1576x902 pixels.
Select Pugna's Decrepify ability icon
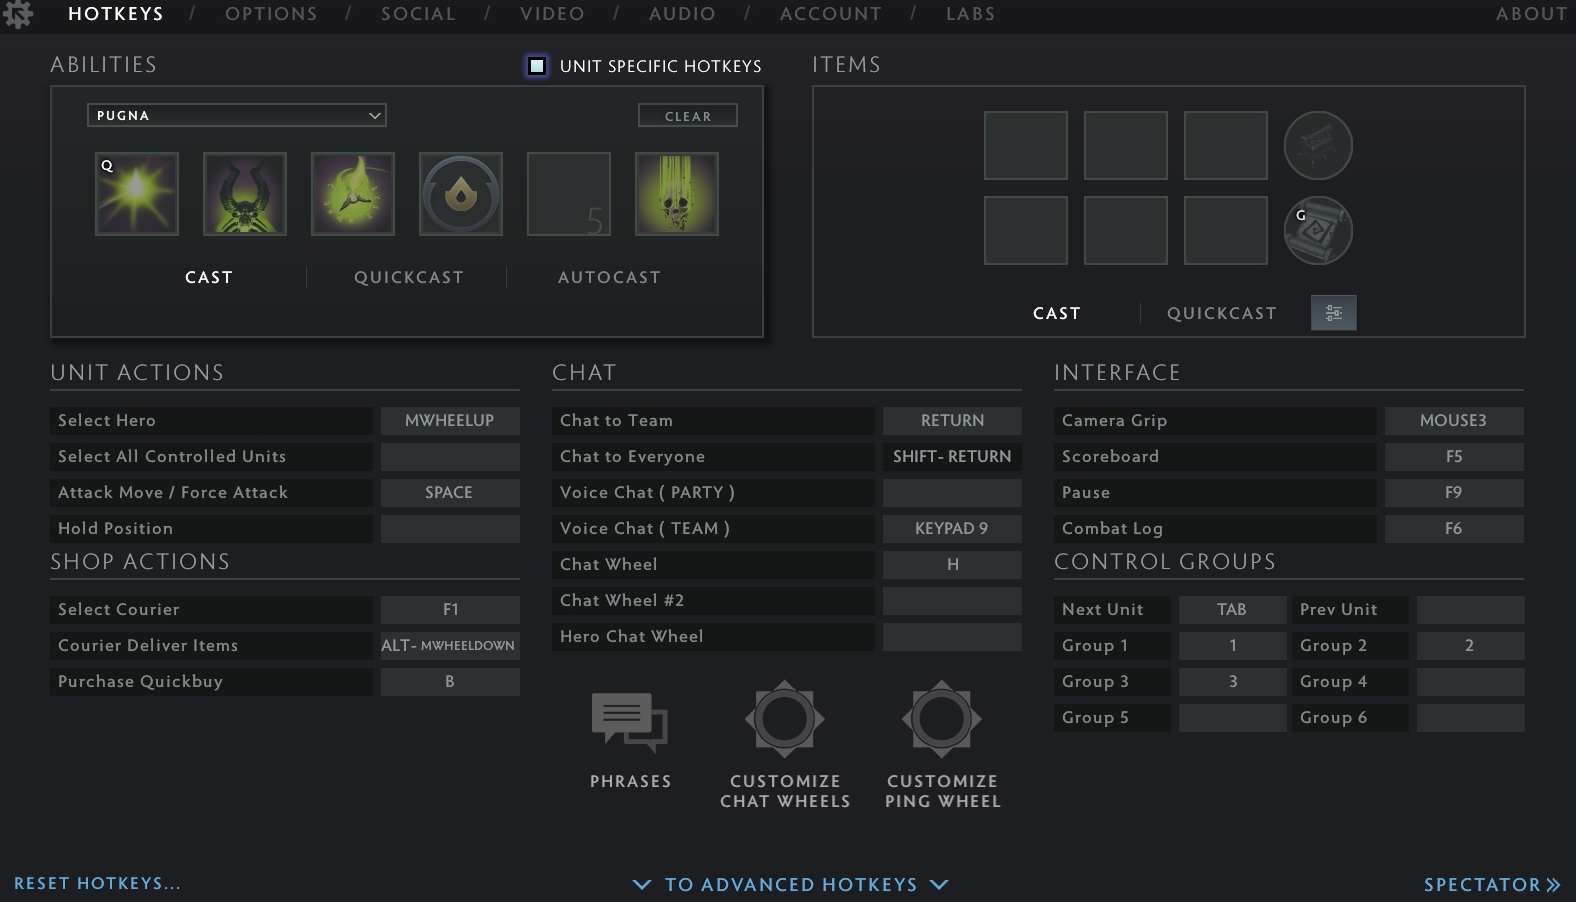pos(245,194)
